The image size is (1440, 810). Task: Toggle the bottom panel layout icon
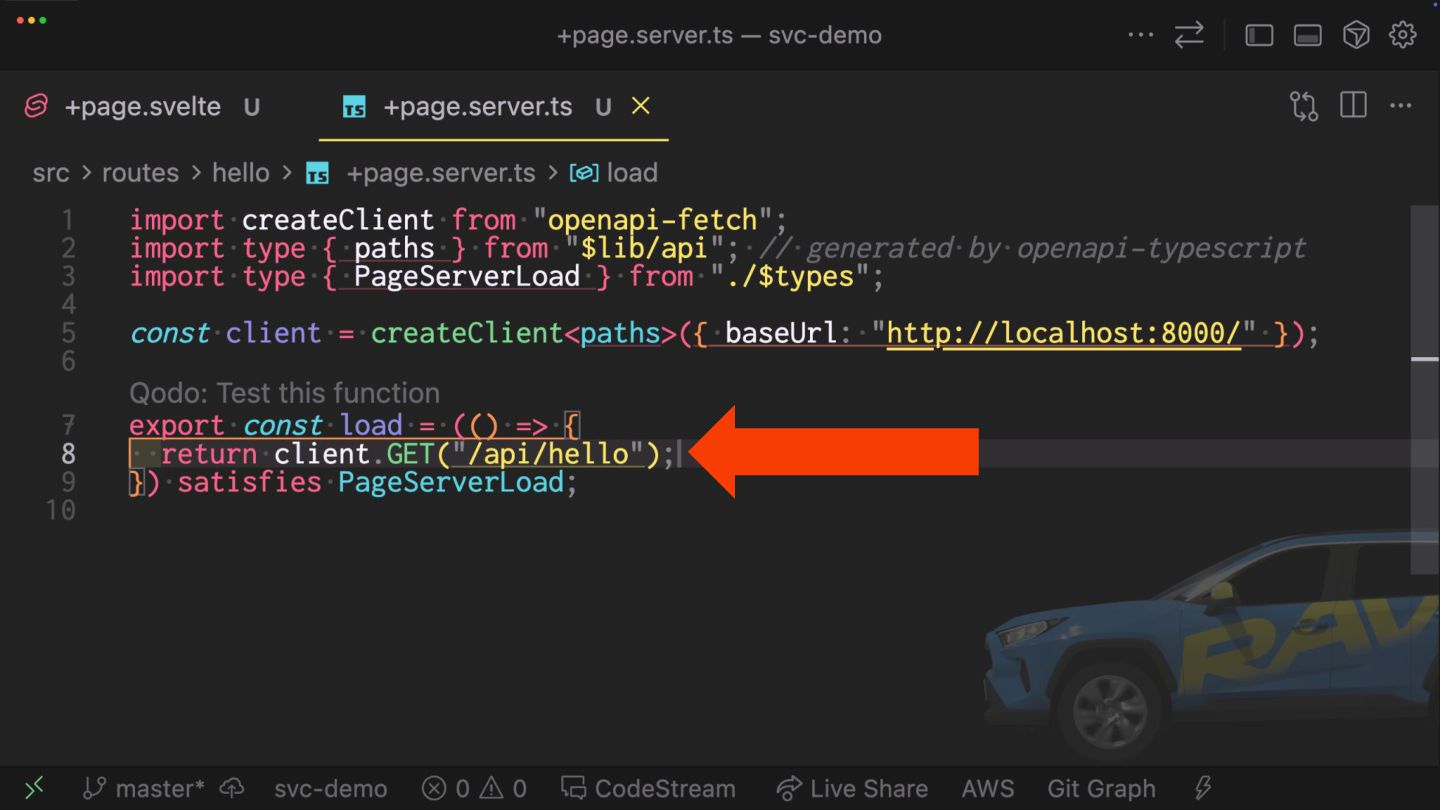[1307, 35]
